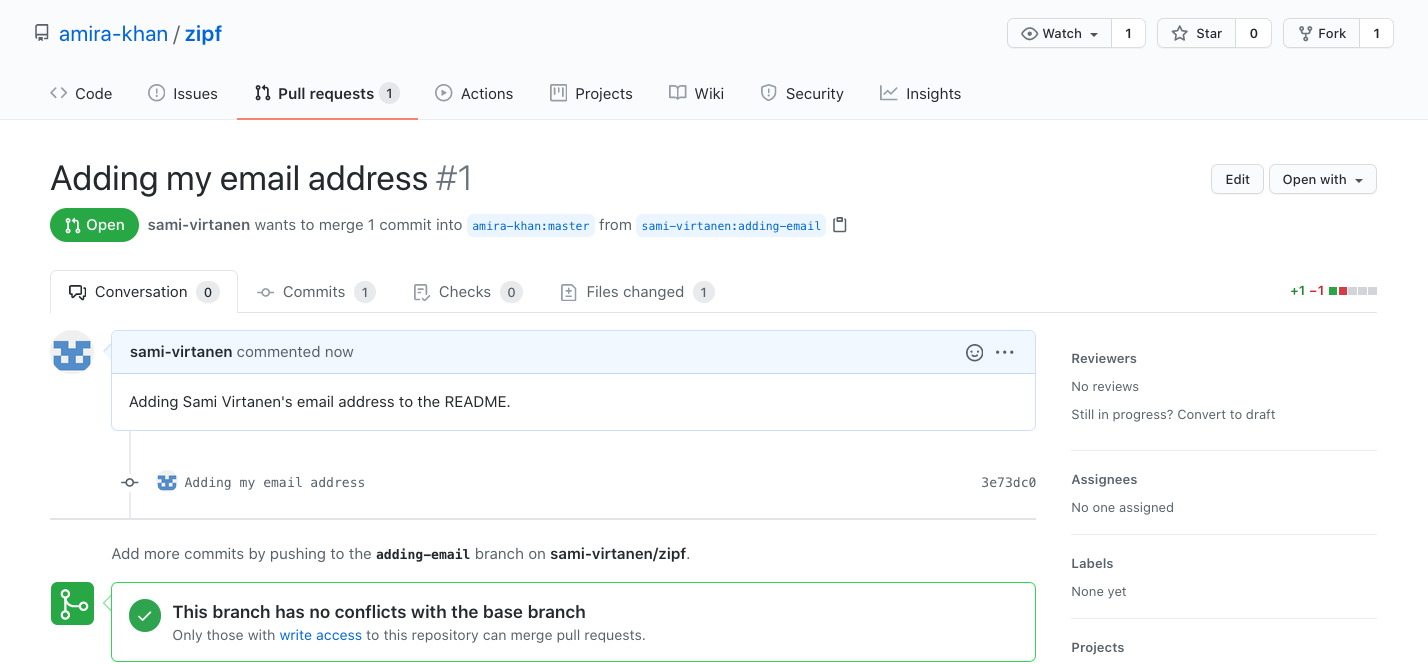
Task: Open the Files changed tab
Action: pos(637,292)
